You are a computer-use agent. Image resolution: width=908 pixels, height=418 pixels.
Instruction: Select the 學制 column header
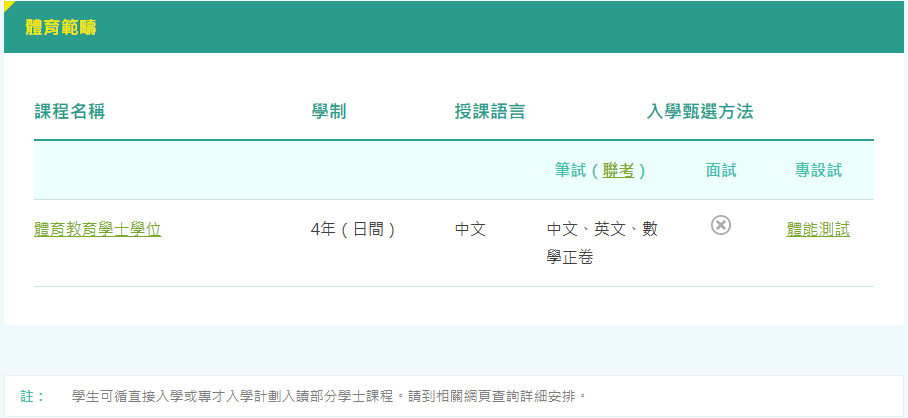pyautogui.click(x=329, y=112)
